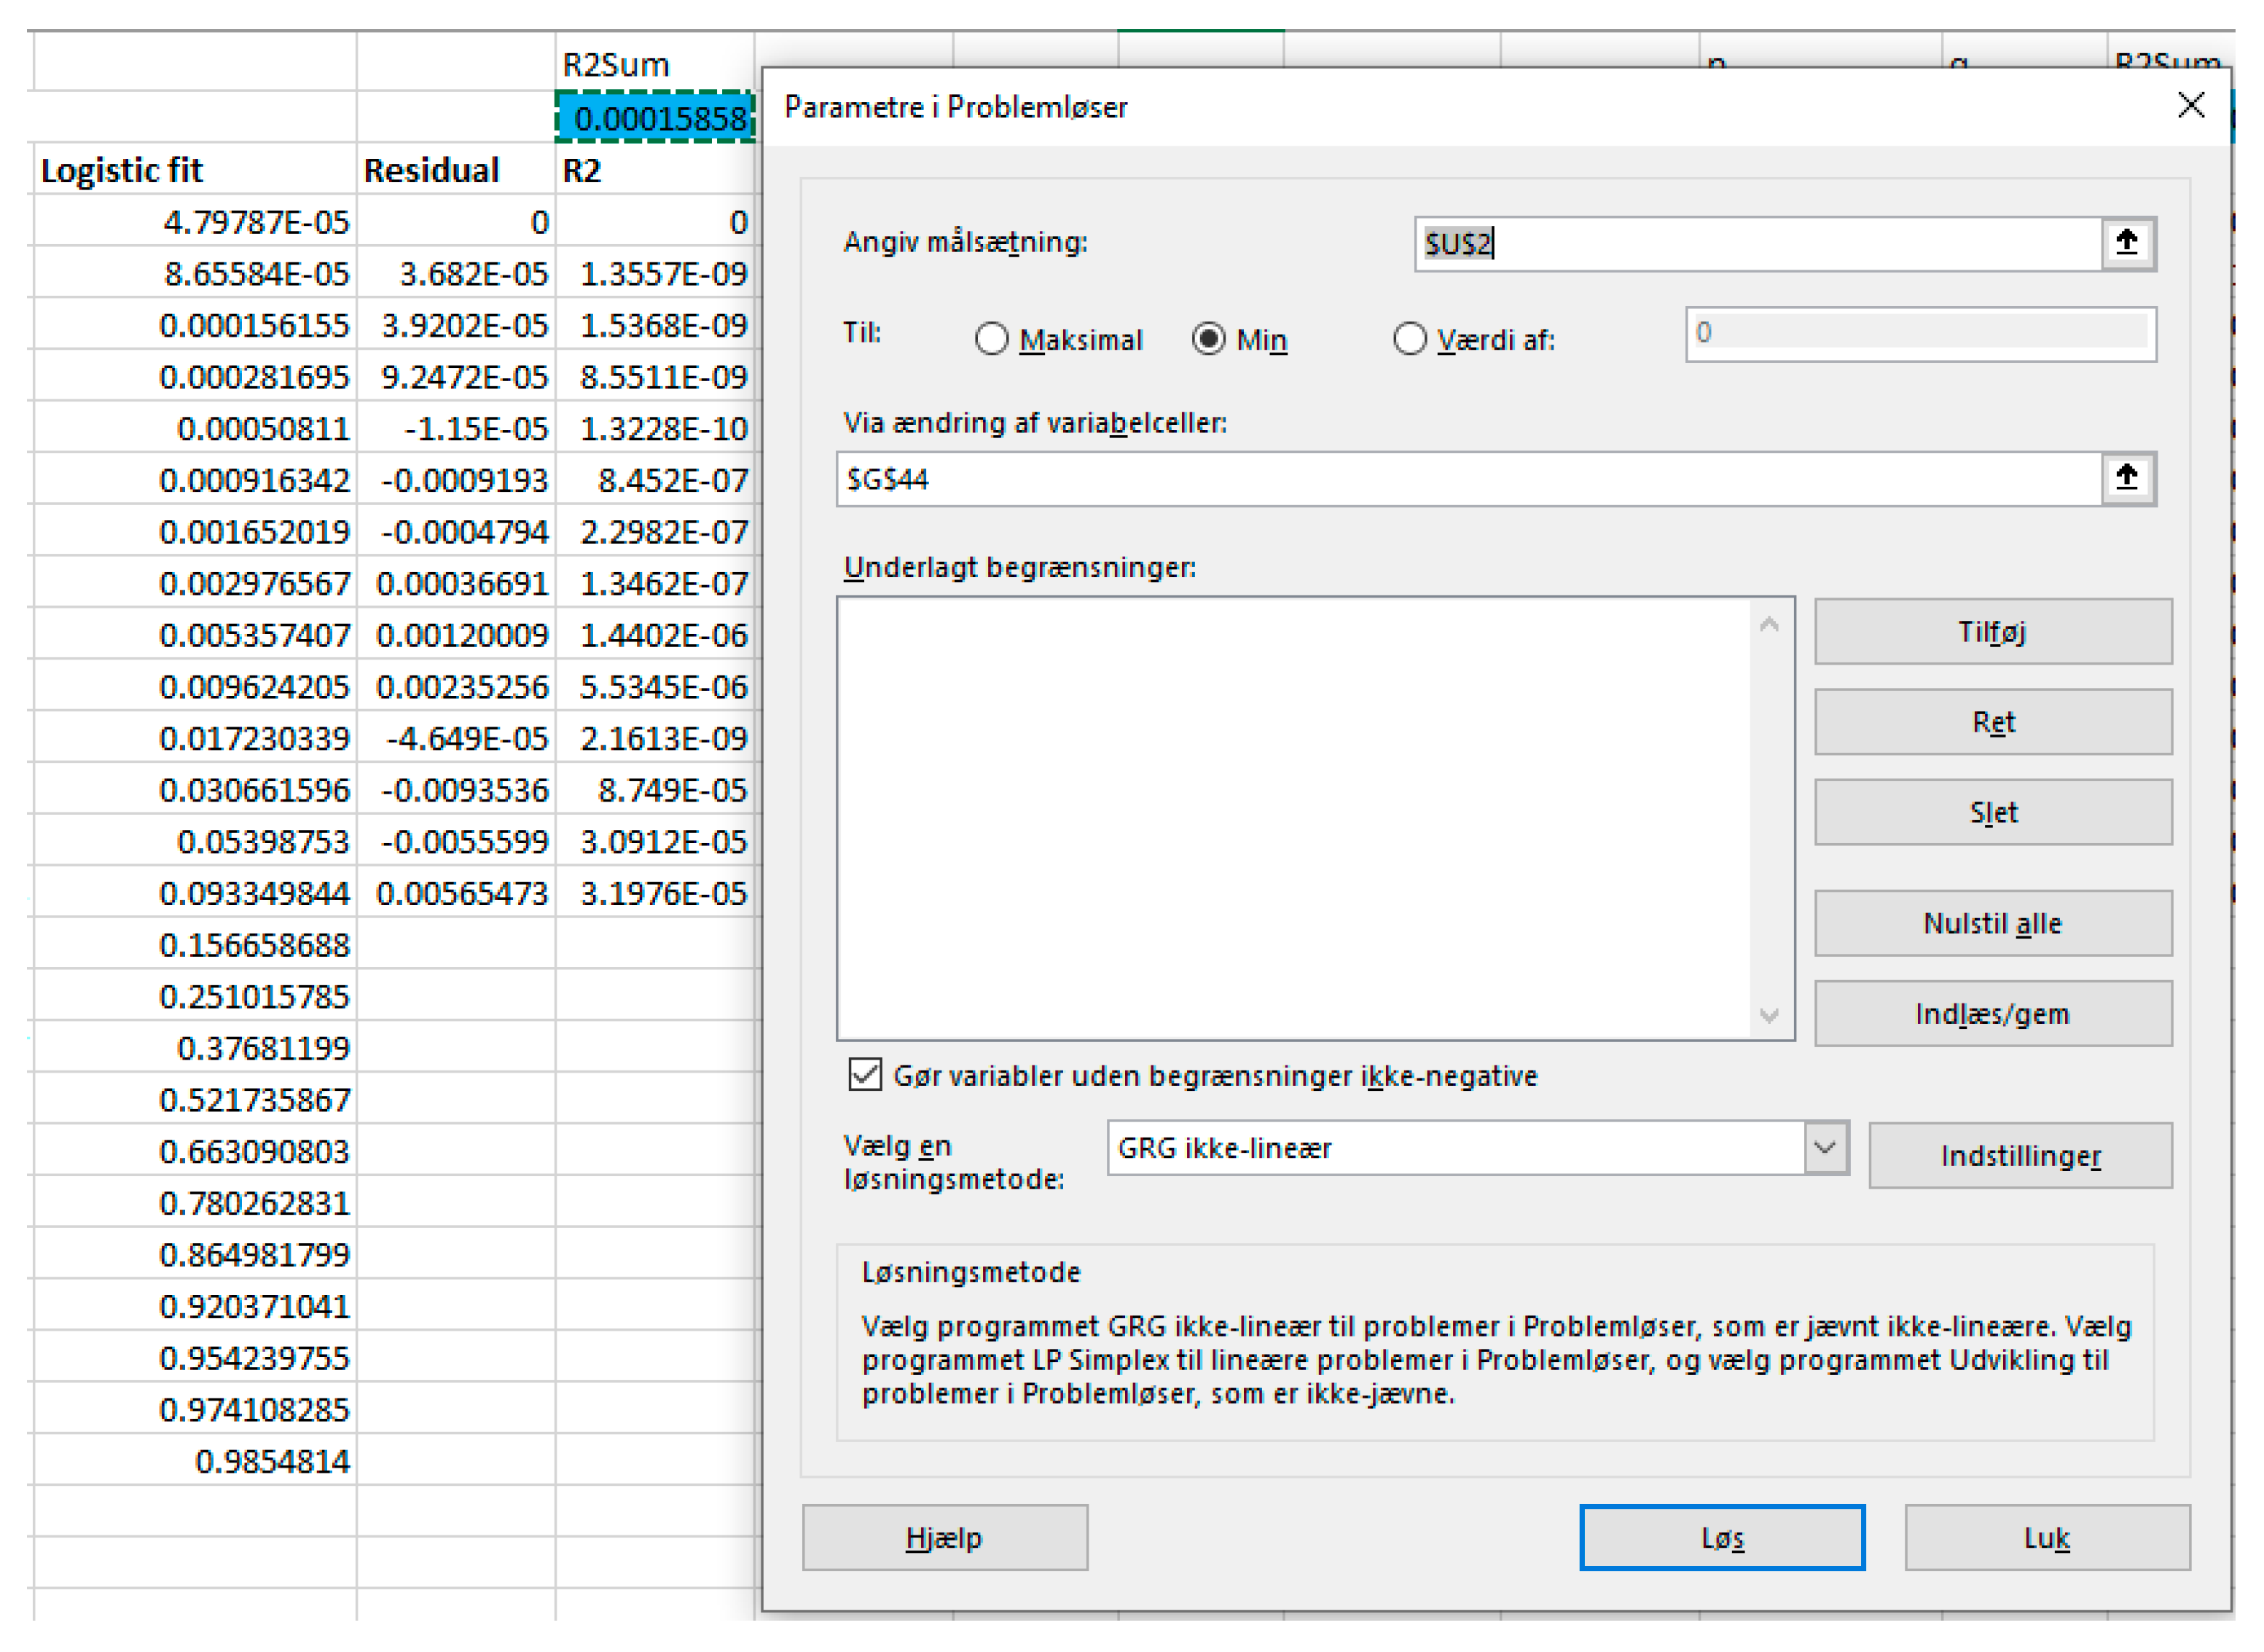Click GRG ikke-lineær combo box
This screenshot has height=1652, width=2264.
pyautogui.click(x=1455, y=1147)
